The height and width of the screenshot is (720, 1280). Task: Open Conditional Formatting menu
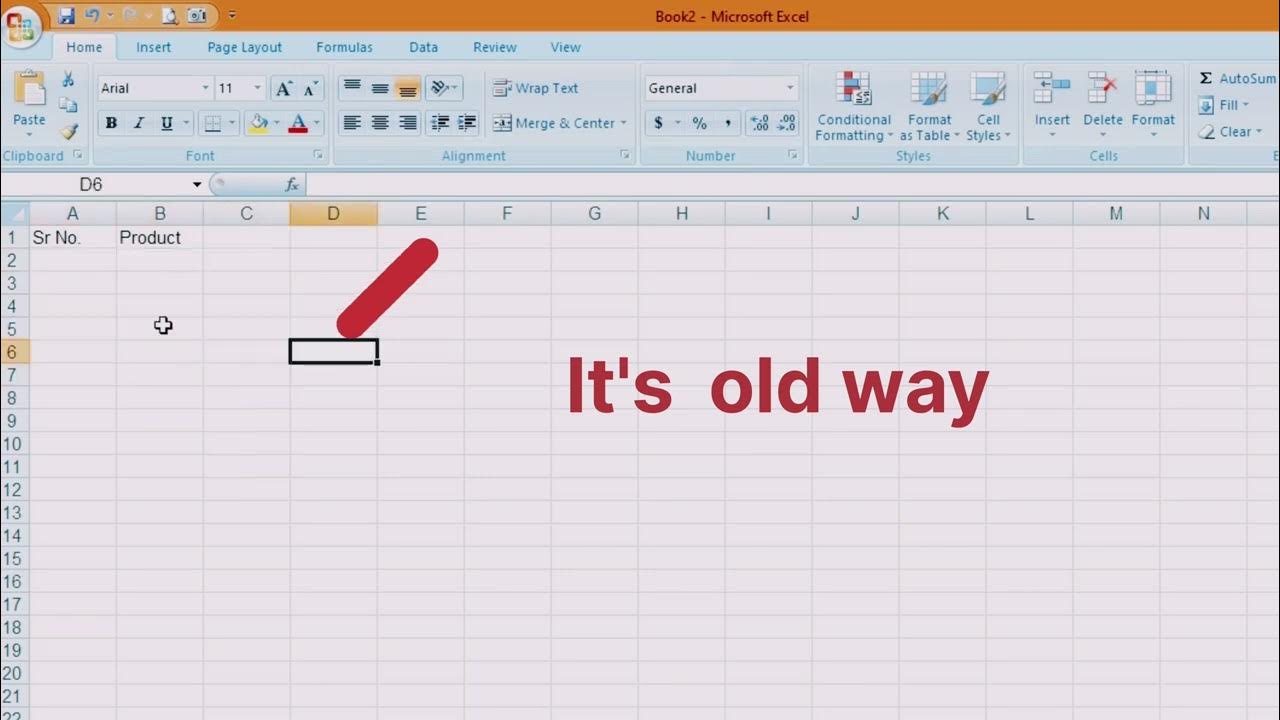(854, 106)
